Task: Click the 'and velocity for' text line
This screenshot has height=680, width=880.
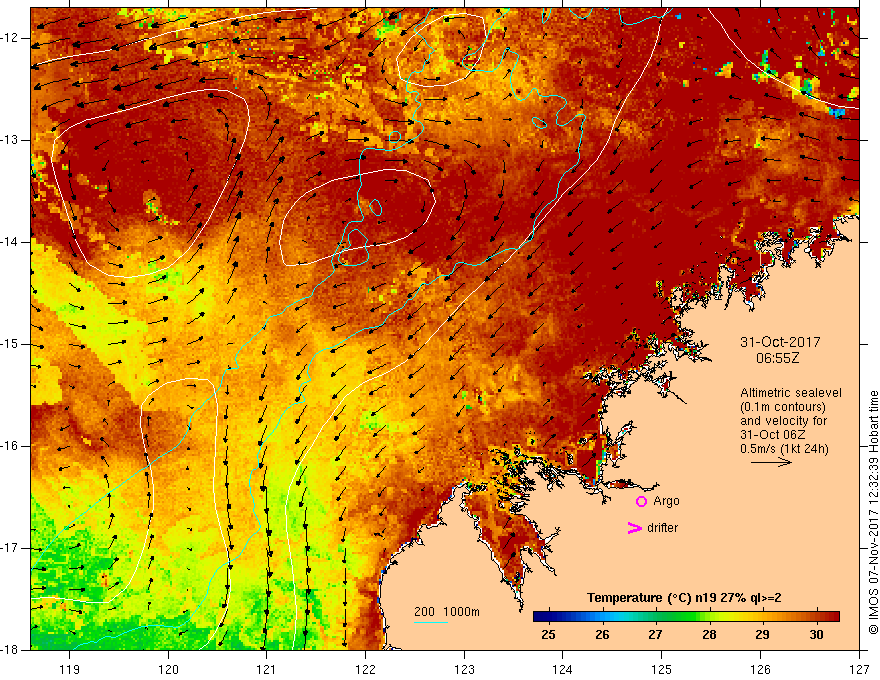Action: 783,421
